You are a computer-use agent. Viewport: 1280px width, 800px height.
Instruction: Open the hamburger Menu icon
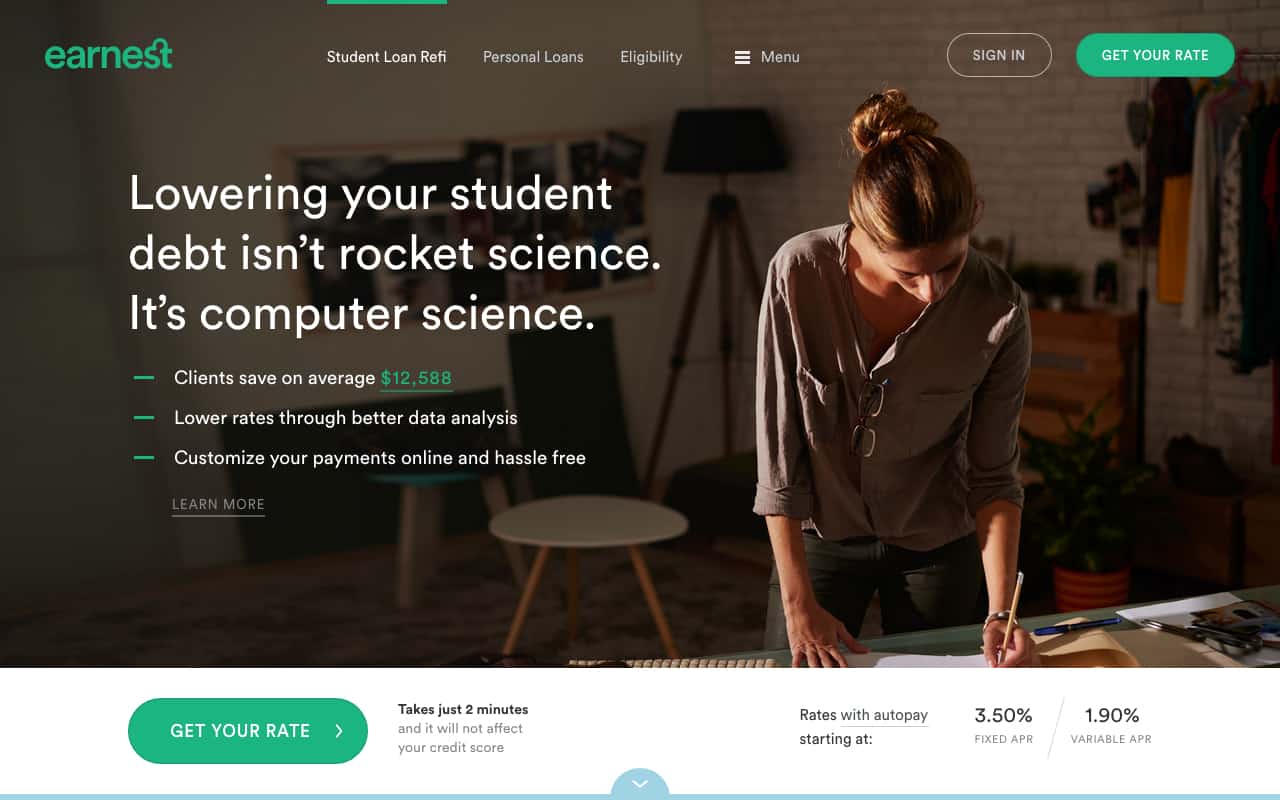[x=742, y=57]
